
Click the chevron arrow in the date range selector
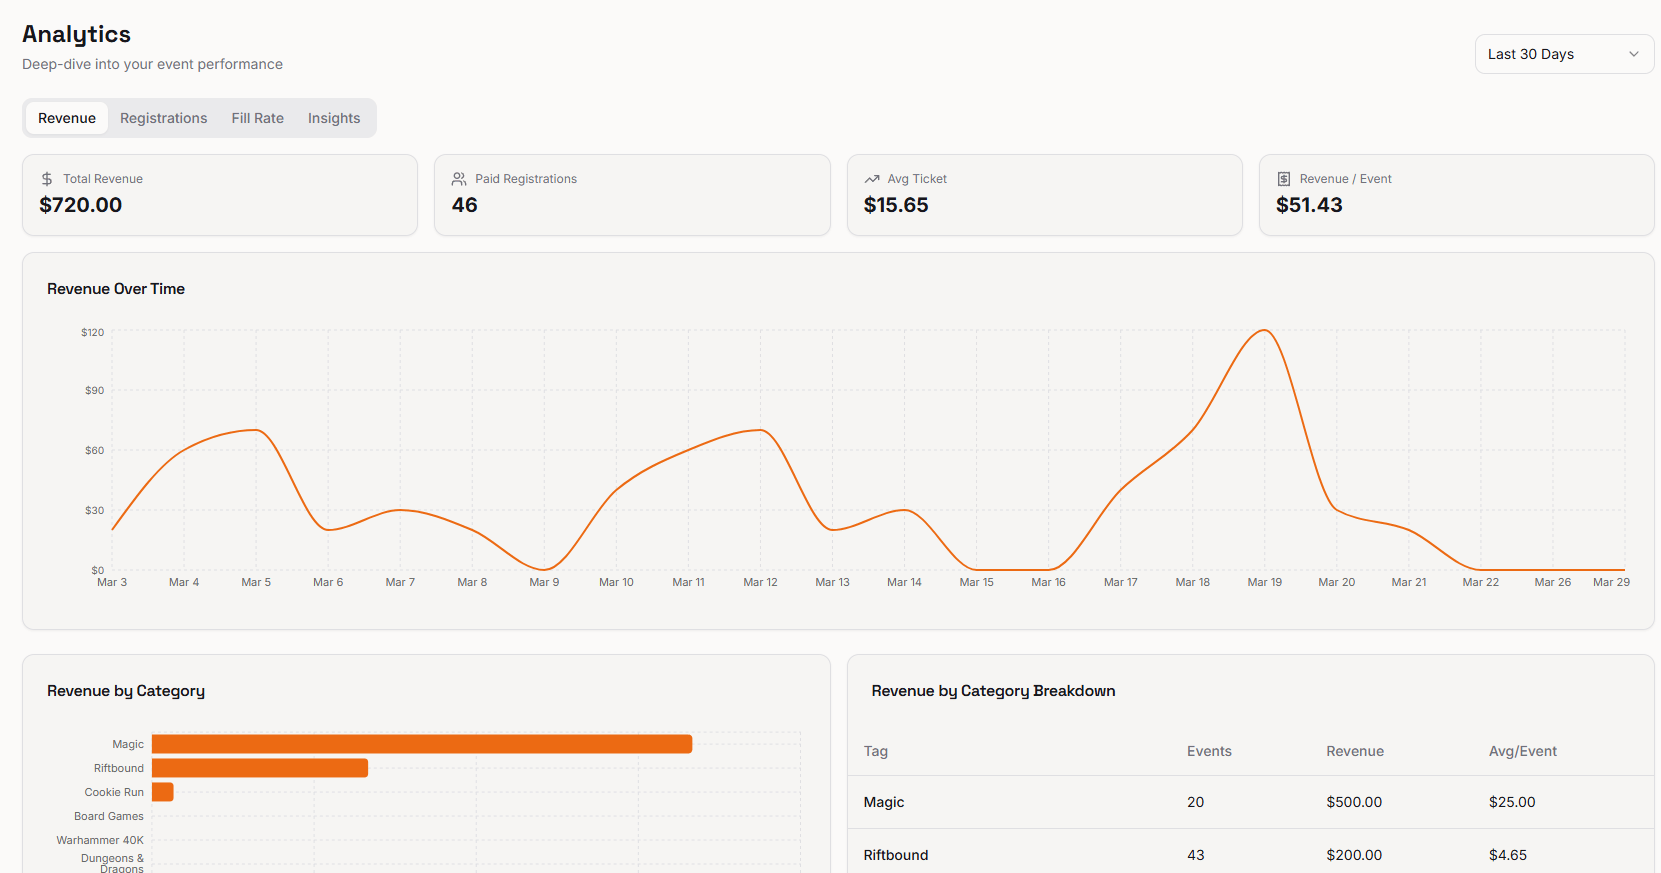click(x=1634, y=54)
